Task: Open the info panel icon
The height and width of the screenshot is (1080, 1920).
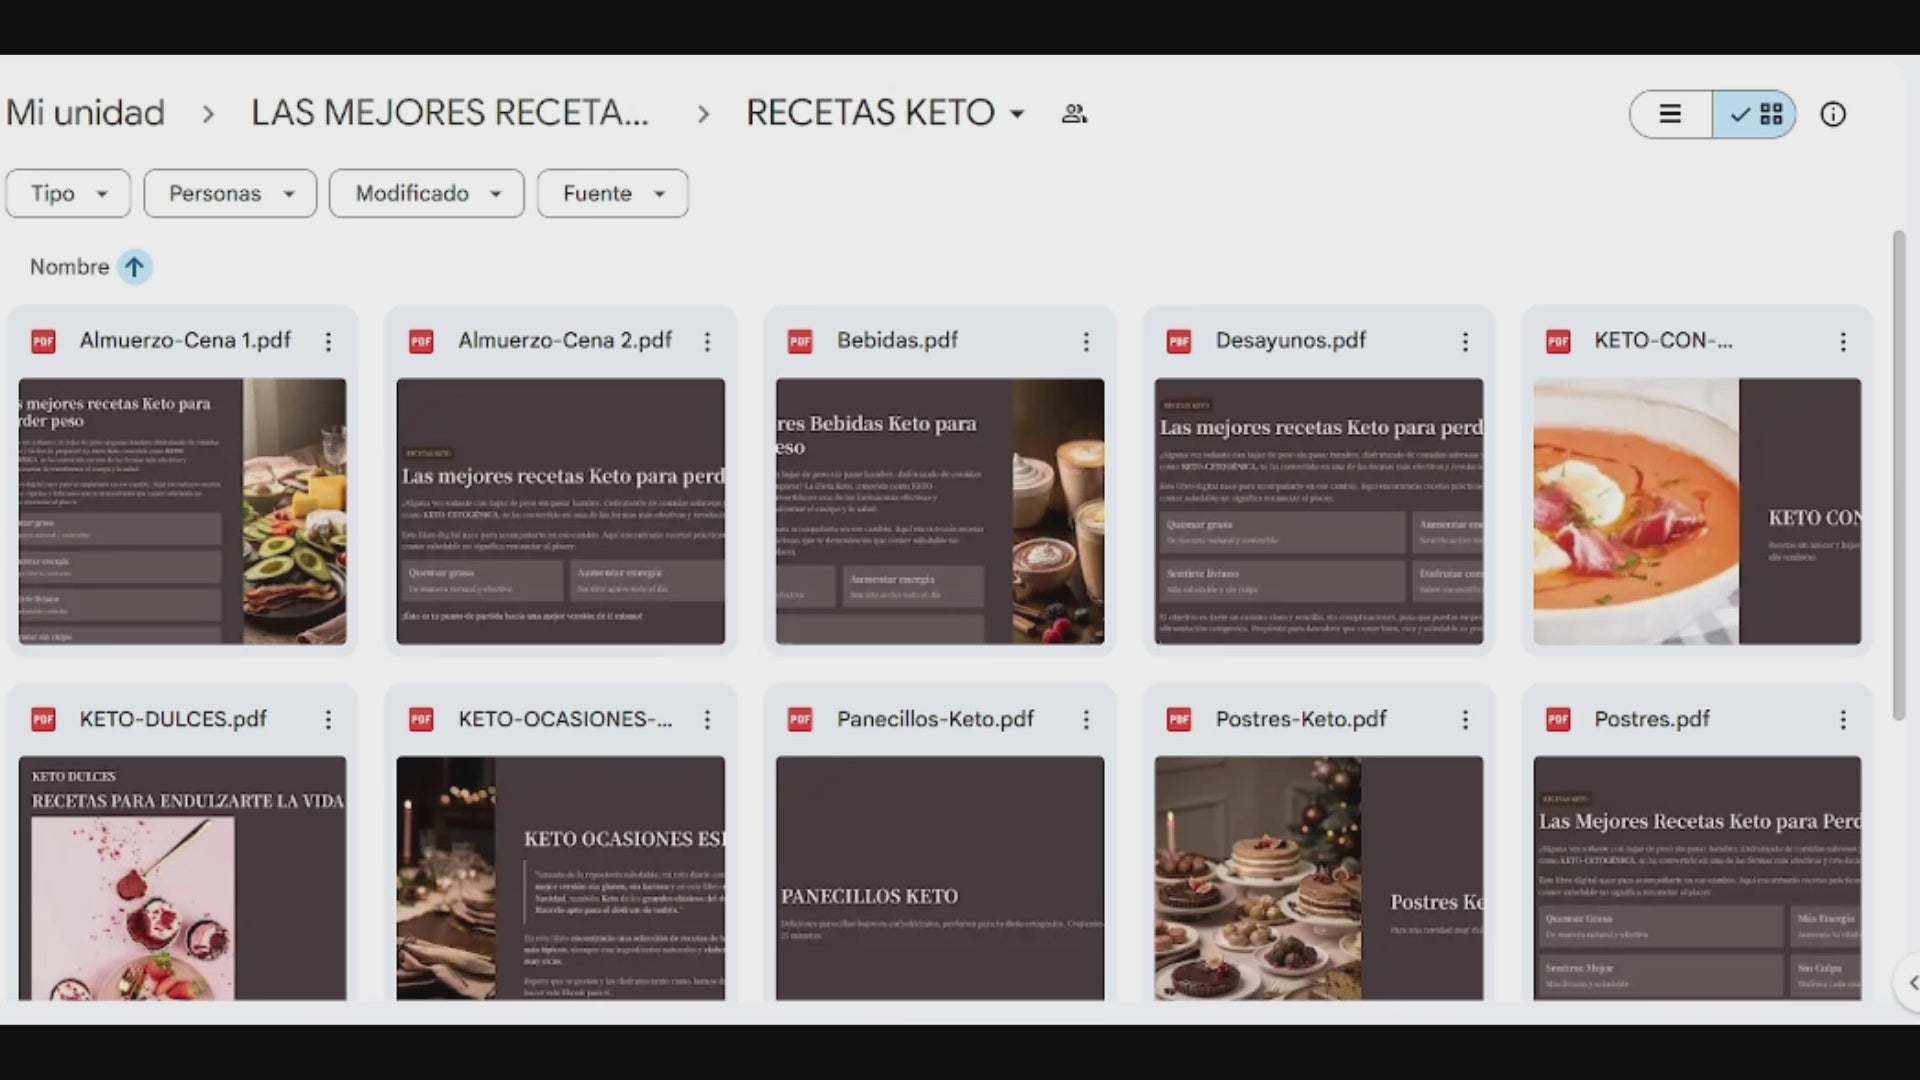Action: 1833,113
